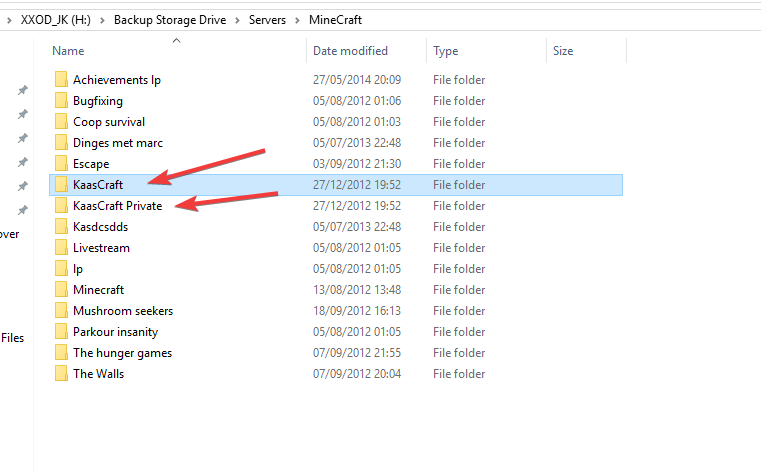Click the Mushroom seekers folder icon
This screenshot has width=761, height=473.
pyautogui.click(x=60, y=311)
